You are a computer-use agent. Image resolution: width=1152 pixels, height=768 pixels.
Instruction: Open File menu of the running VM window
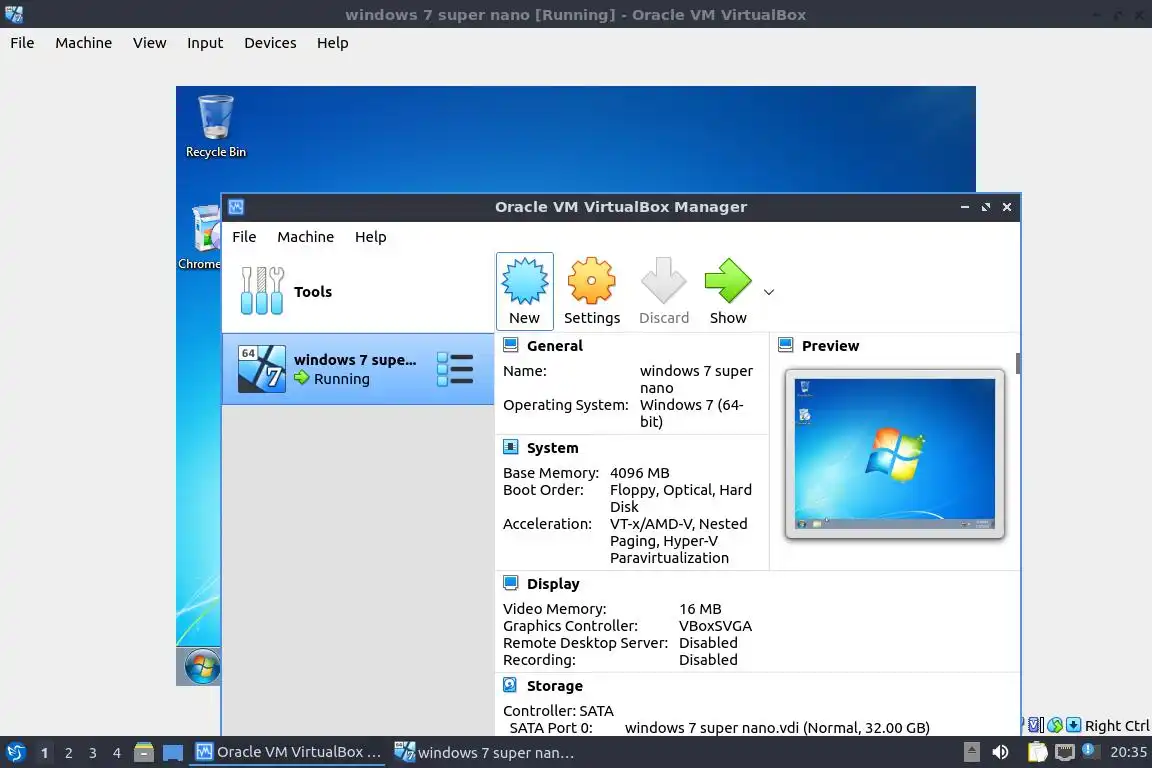[22, 43]
